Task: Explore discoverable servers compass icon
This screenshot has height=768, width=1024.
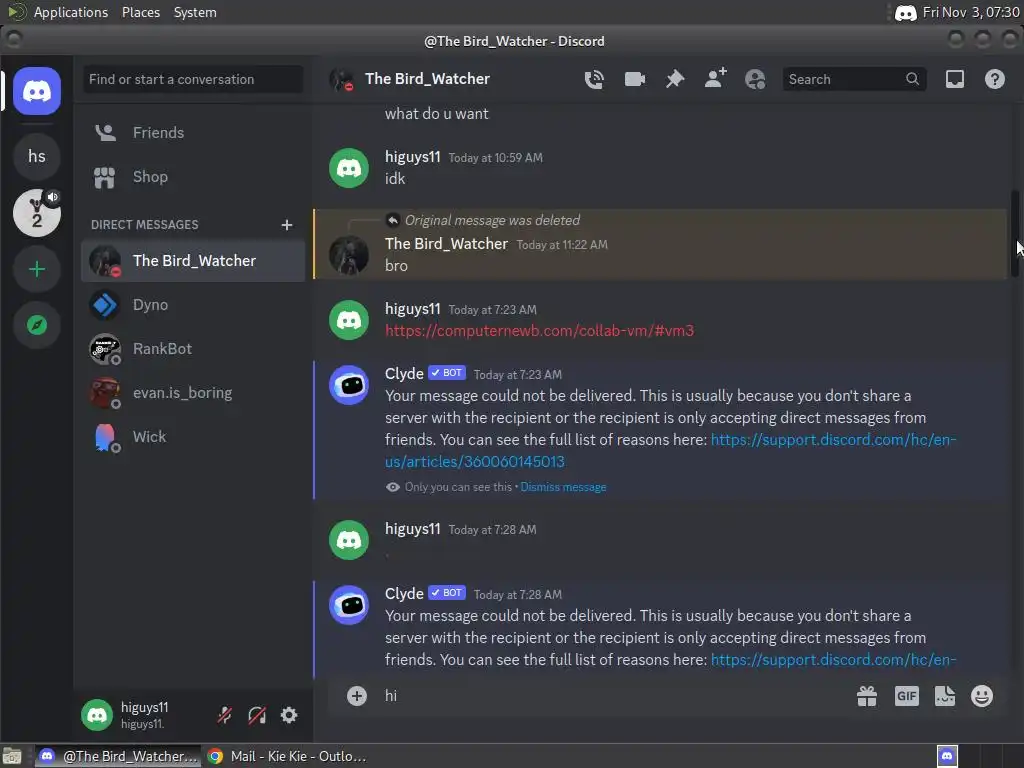Action: pos(37,325)
